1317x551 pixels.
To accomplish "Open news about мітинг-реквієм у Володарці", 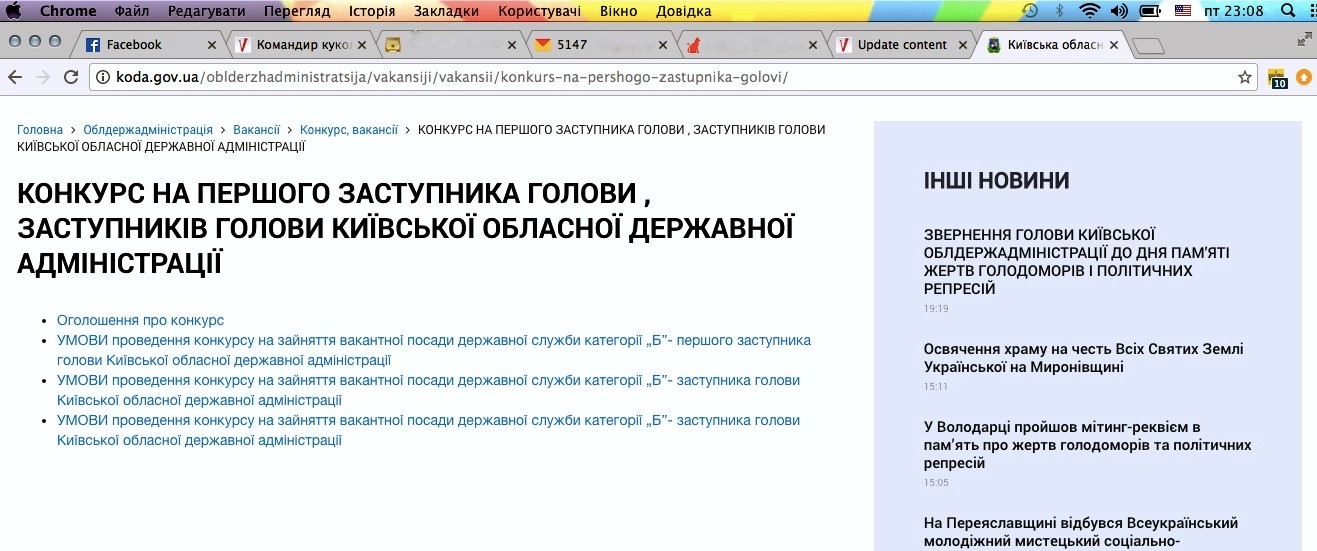I will (1088, 445).
